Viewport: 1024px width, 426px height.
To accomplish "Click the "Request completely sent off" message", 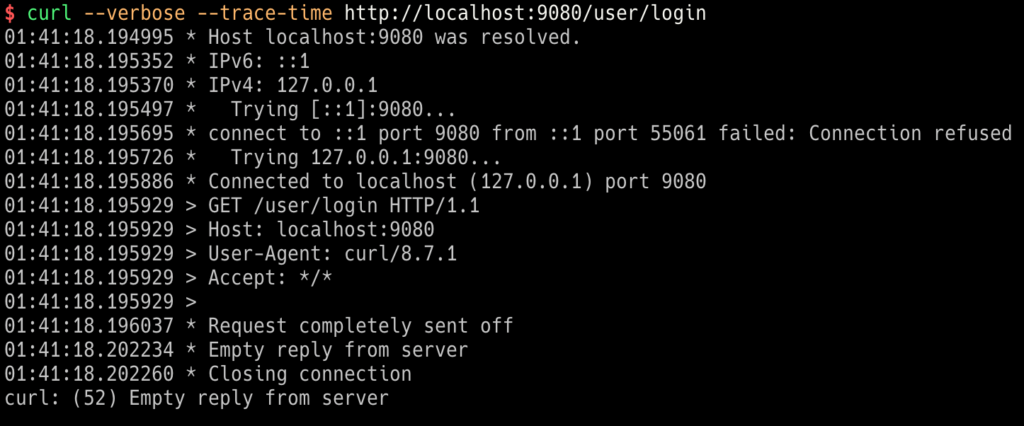I will coord(374,326).
